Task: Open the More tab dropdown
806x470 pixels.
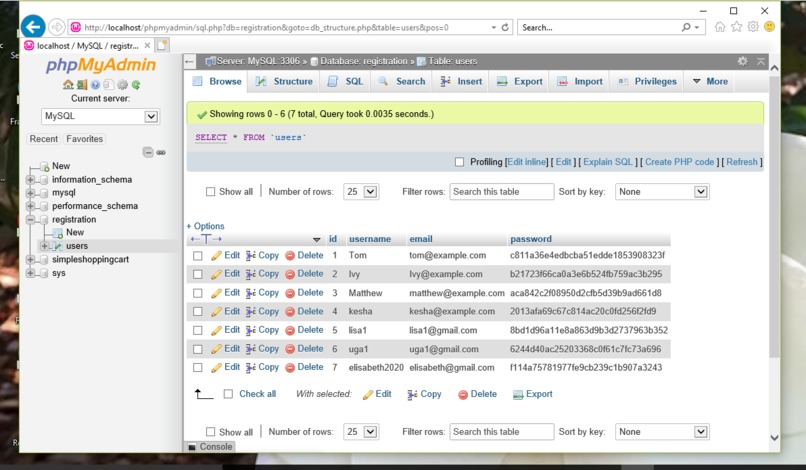Action: 710,81
